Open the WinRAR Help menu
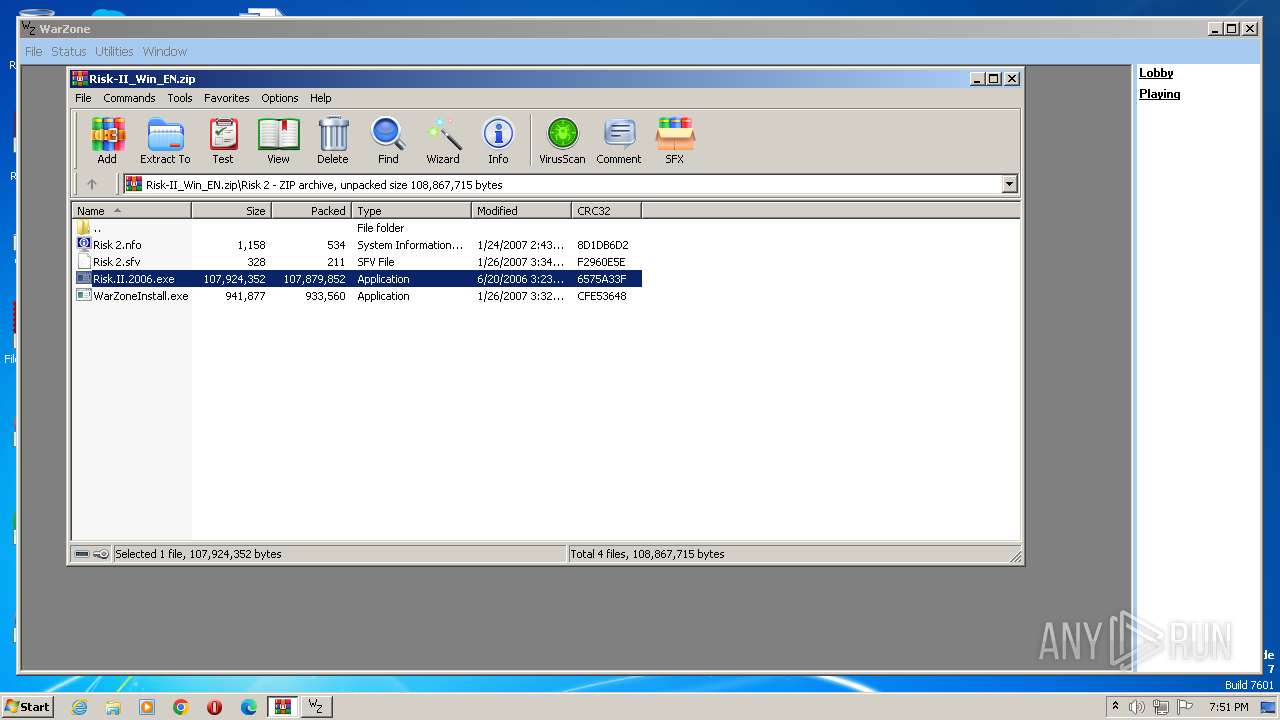Viewport: 1280px width, 720px height. [x=320, y=98]
